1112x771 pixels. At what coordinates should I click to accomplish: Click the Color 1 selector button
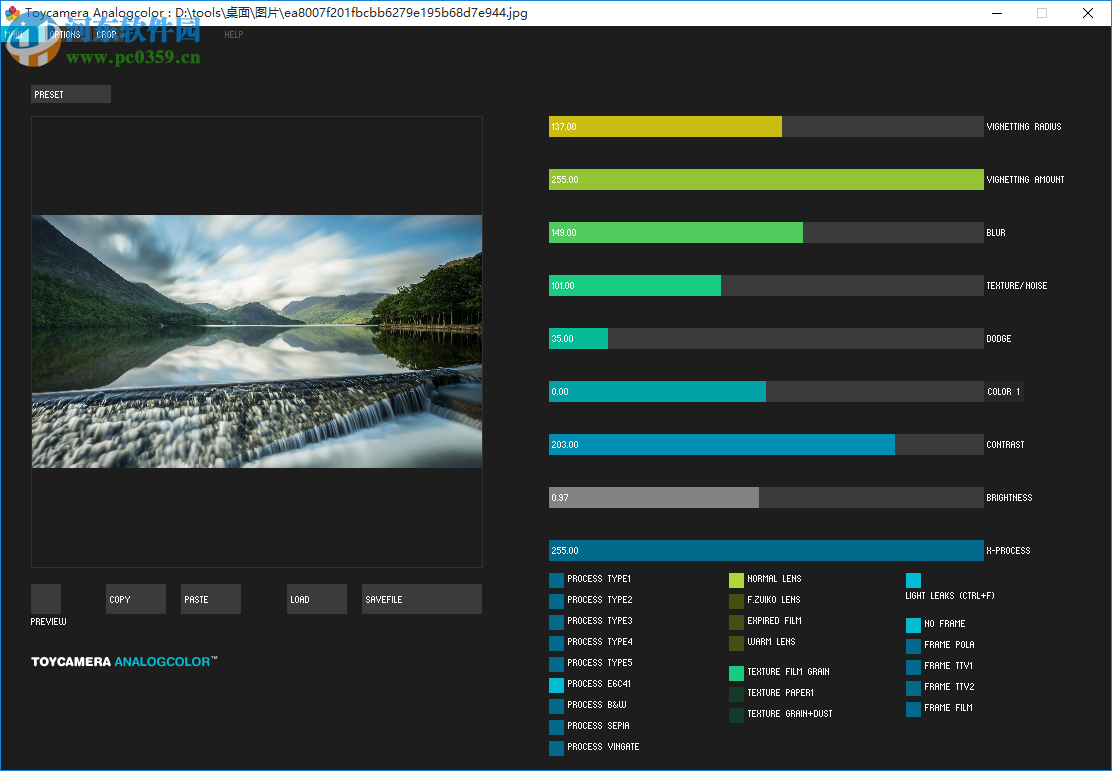tap(1004, 392)
